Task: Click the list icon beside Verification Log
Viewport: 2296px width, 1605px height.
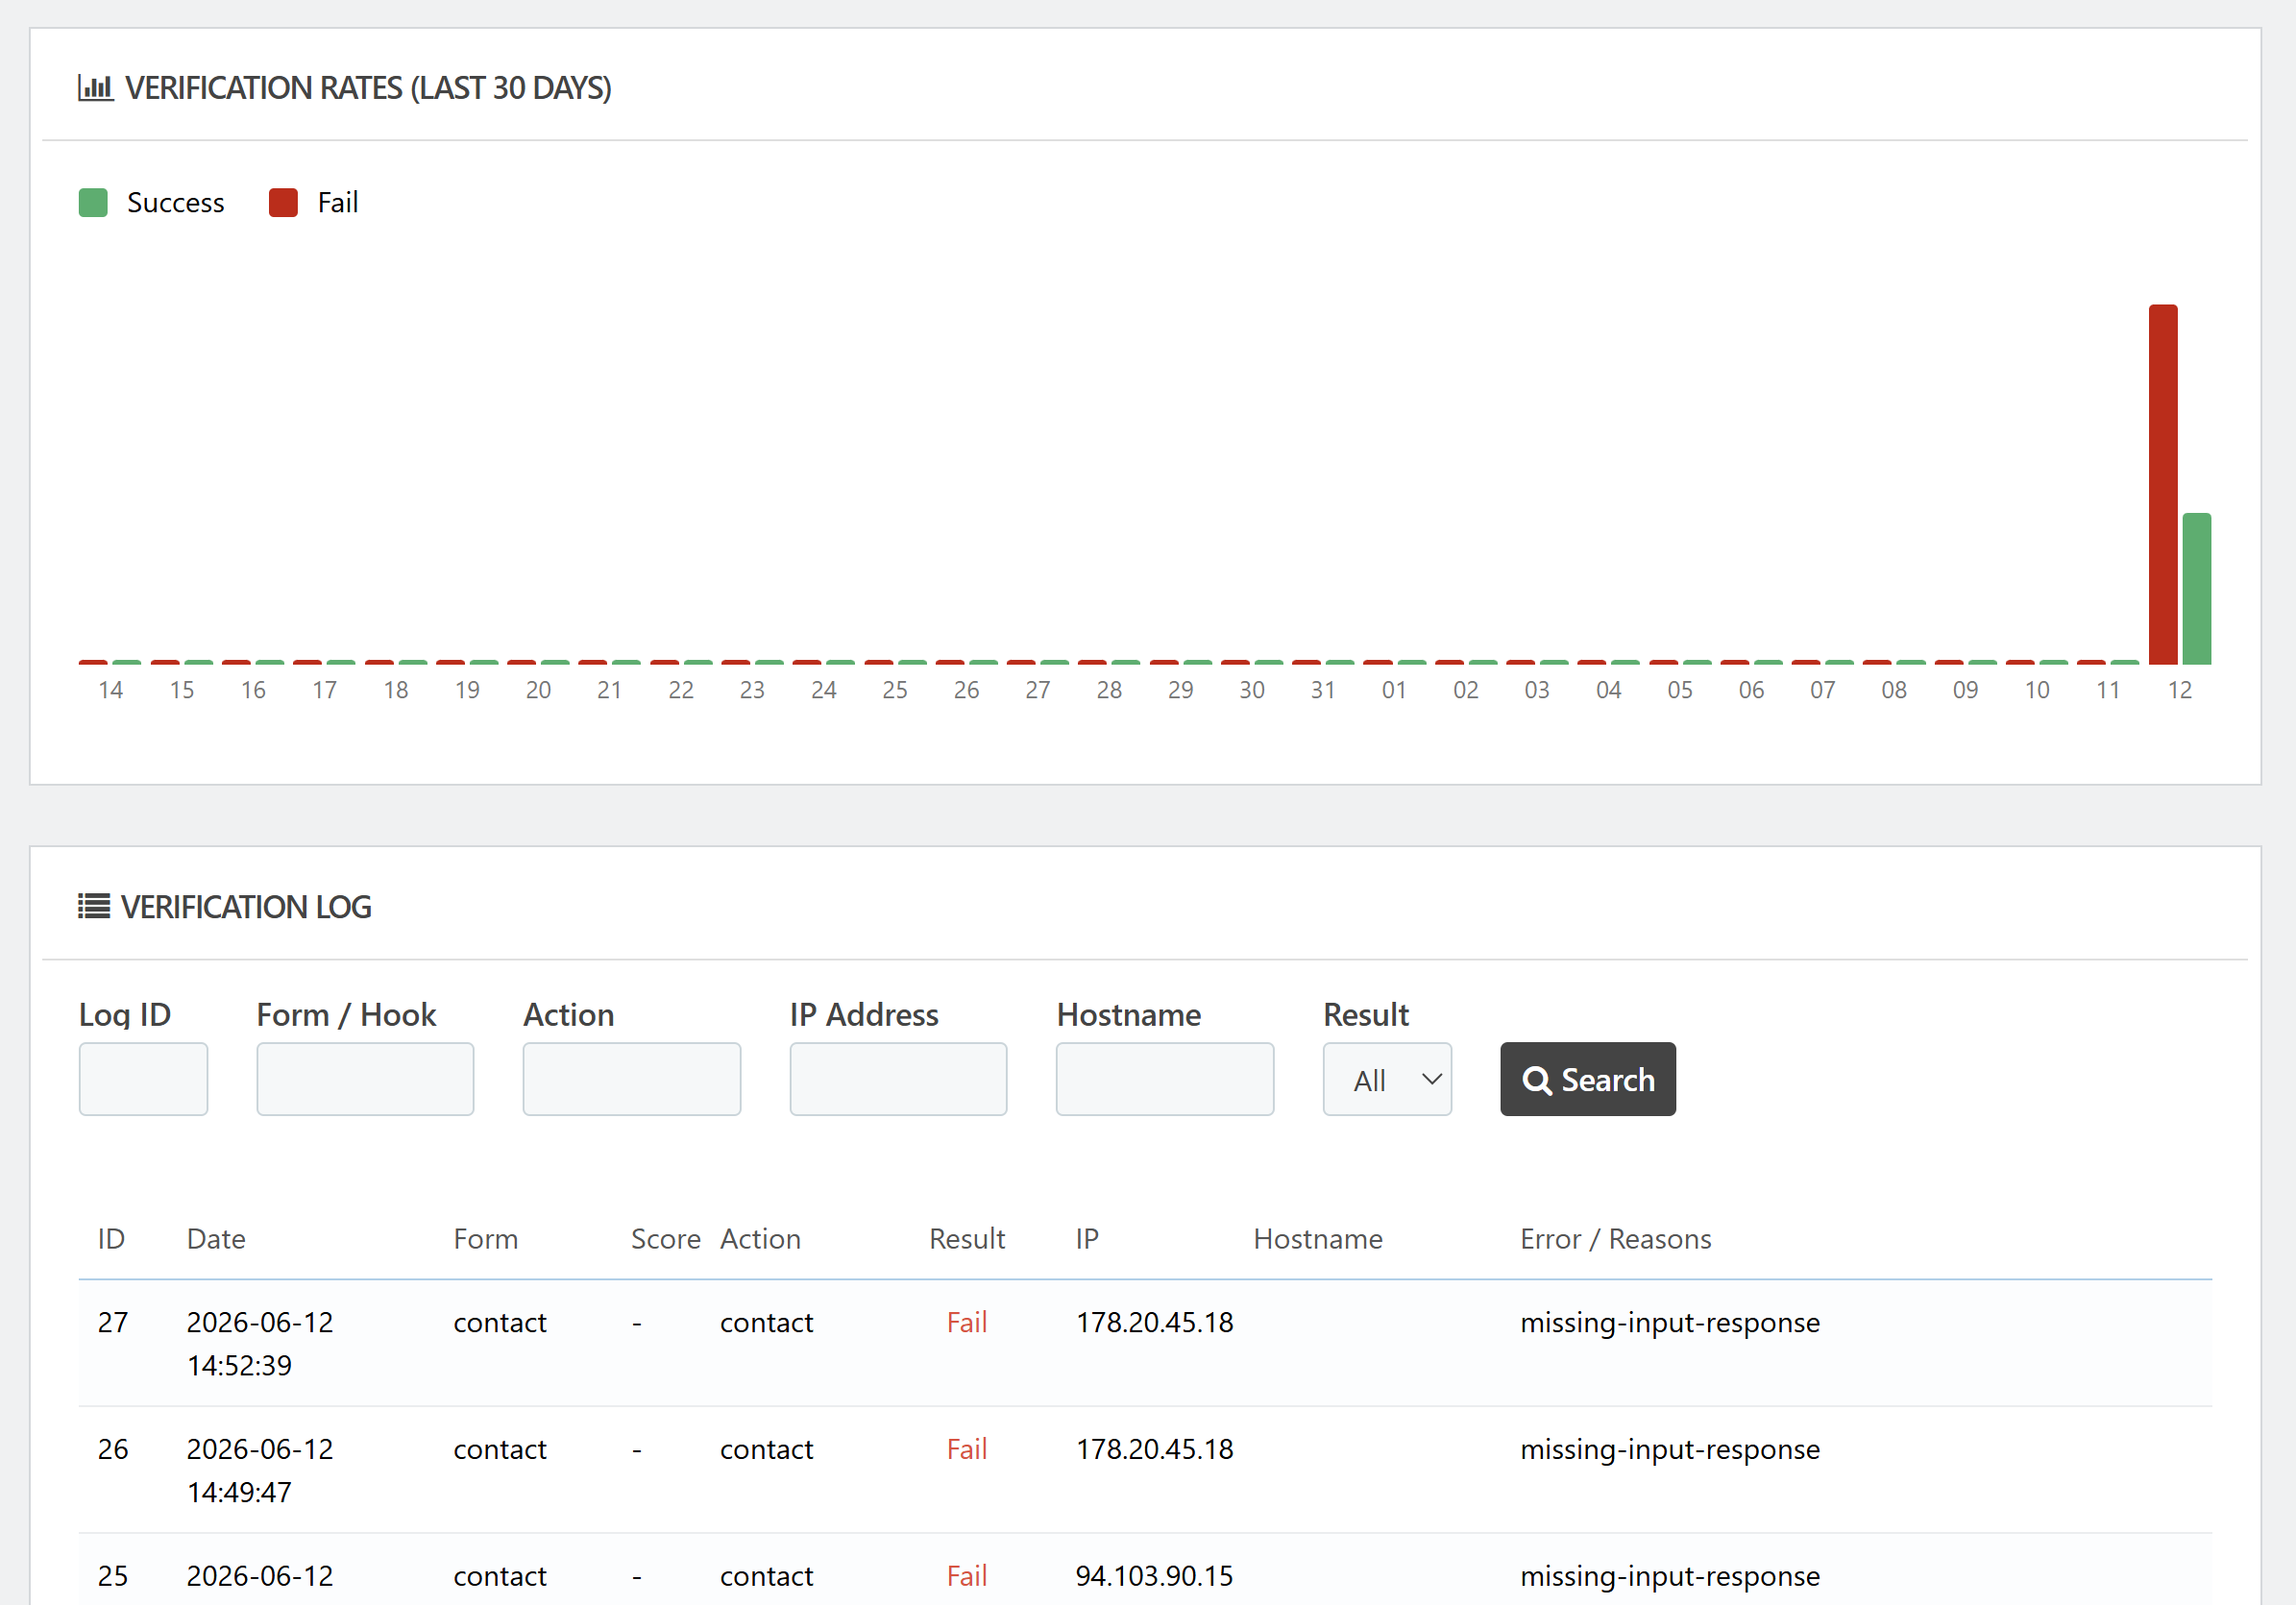Action: click(x=94, y=907)
